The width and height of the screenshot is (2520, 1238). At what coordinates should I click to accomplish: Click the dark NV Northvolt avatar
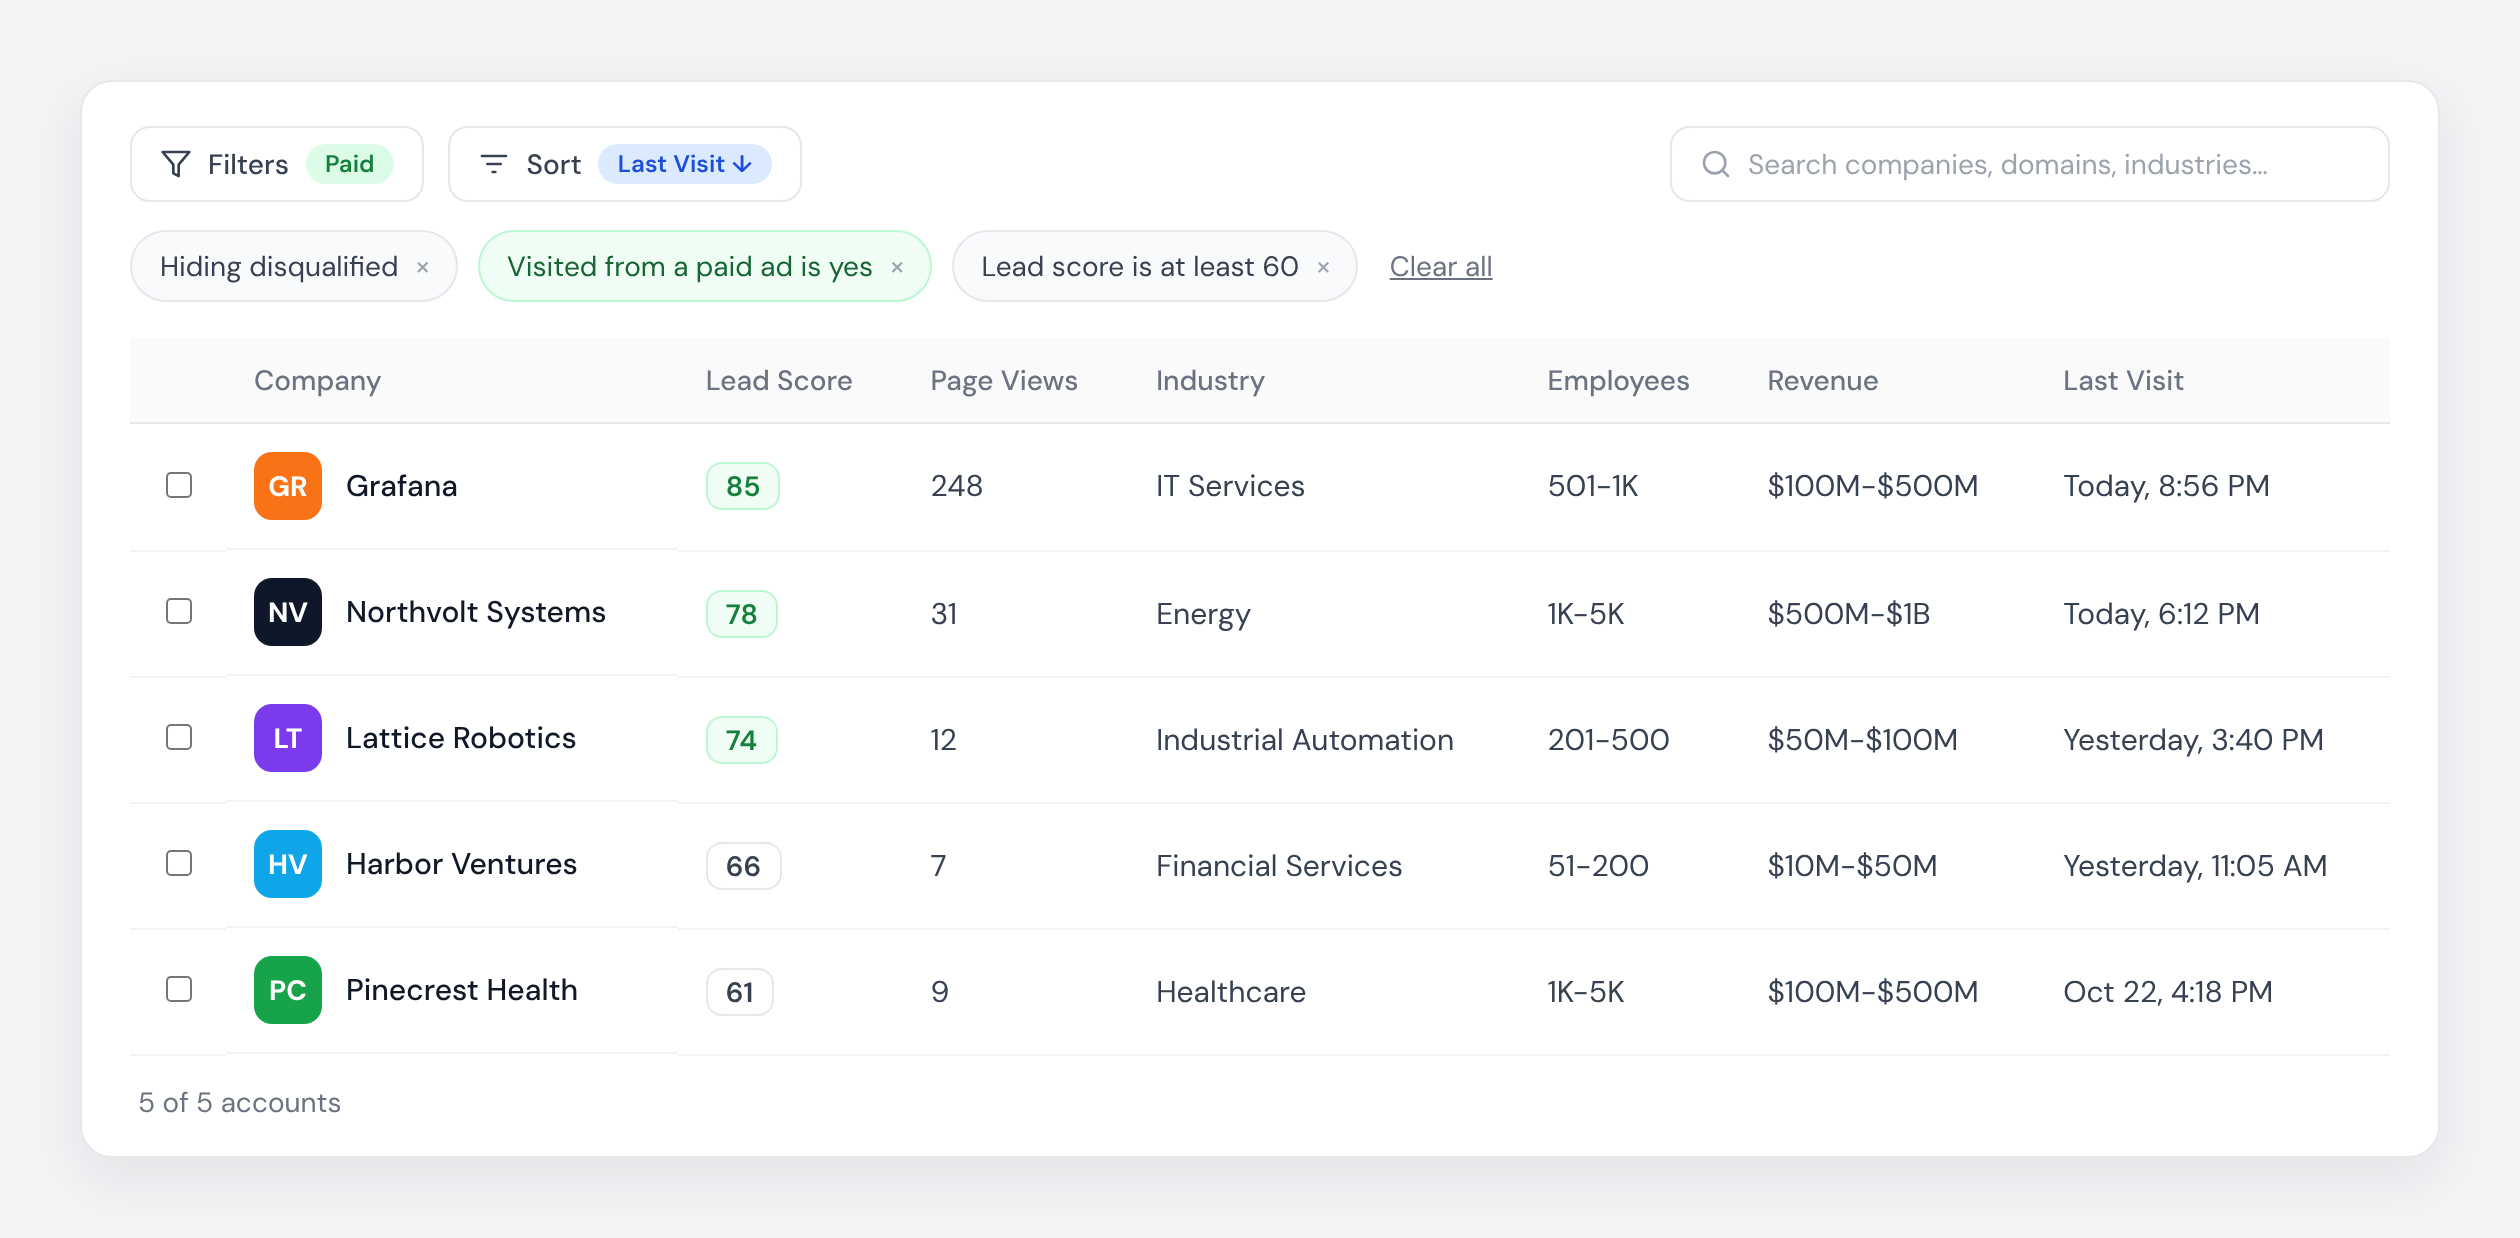pos(288,612)
